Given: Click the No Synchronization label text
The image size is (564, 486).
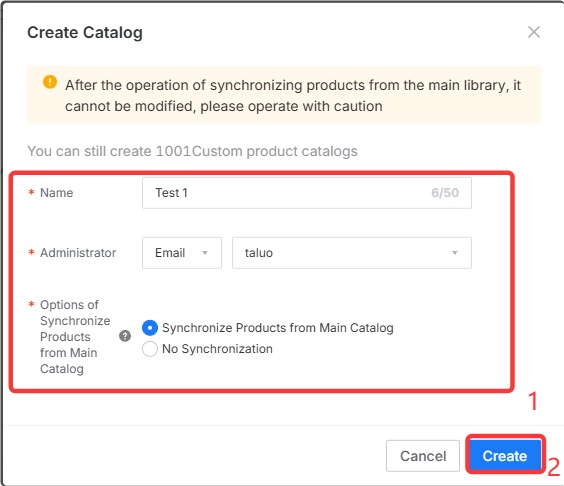Looking at the screenshot, I should click(217, 349).
